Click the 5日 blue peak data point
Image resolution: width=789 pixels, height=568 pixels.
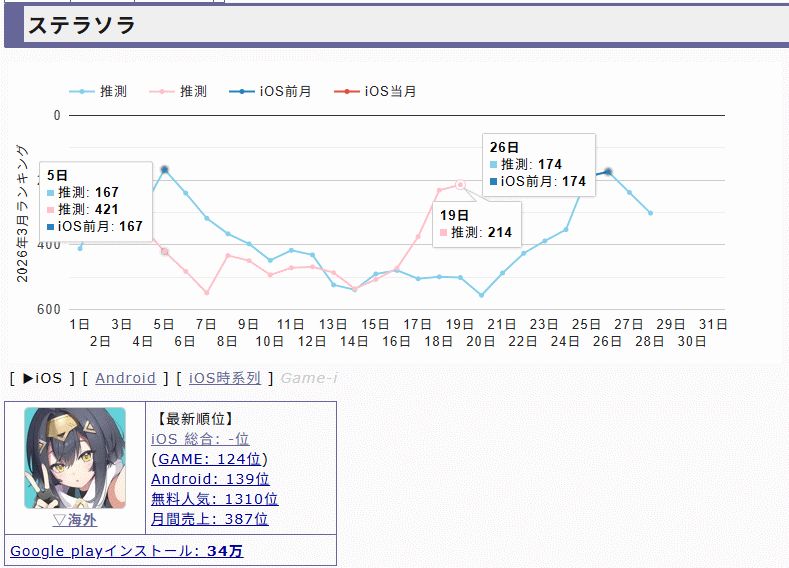pos(165,170)
